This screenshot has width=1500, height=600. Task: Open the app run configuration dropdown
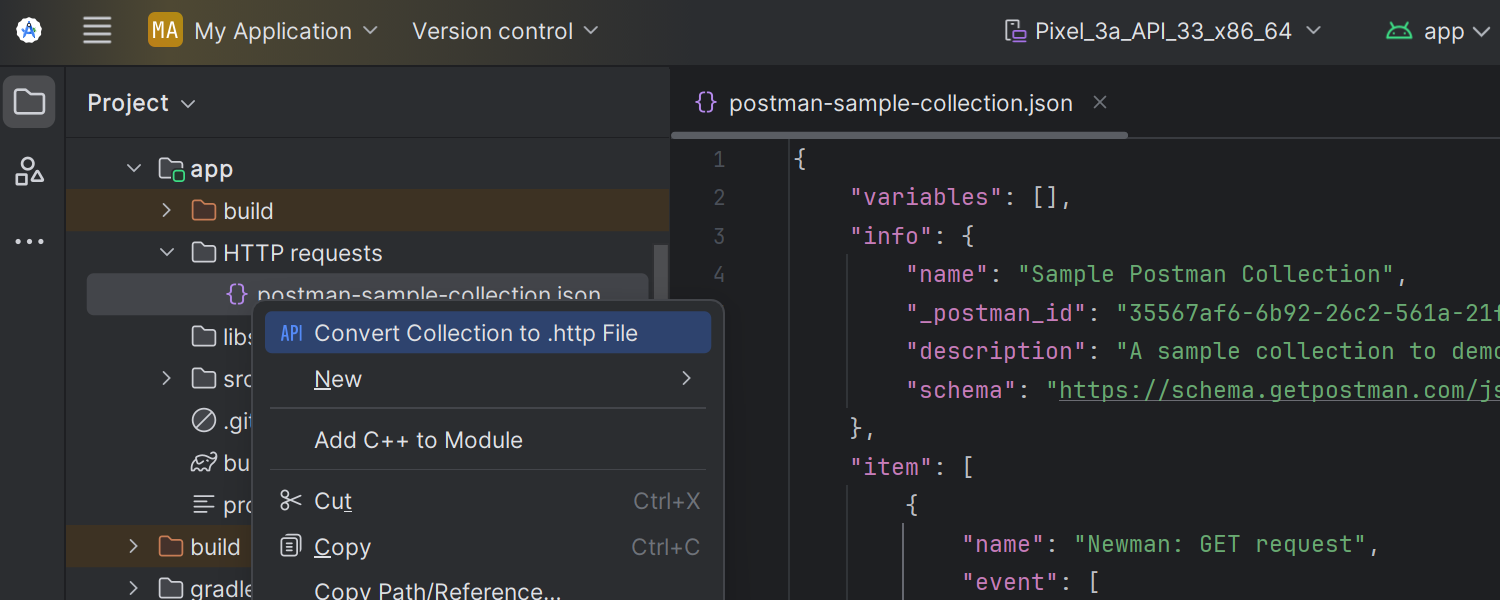click(1438, 31)
